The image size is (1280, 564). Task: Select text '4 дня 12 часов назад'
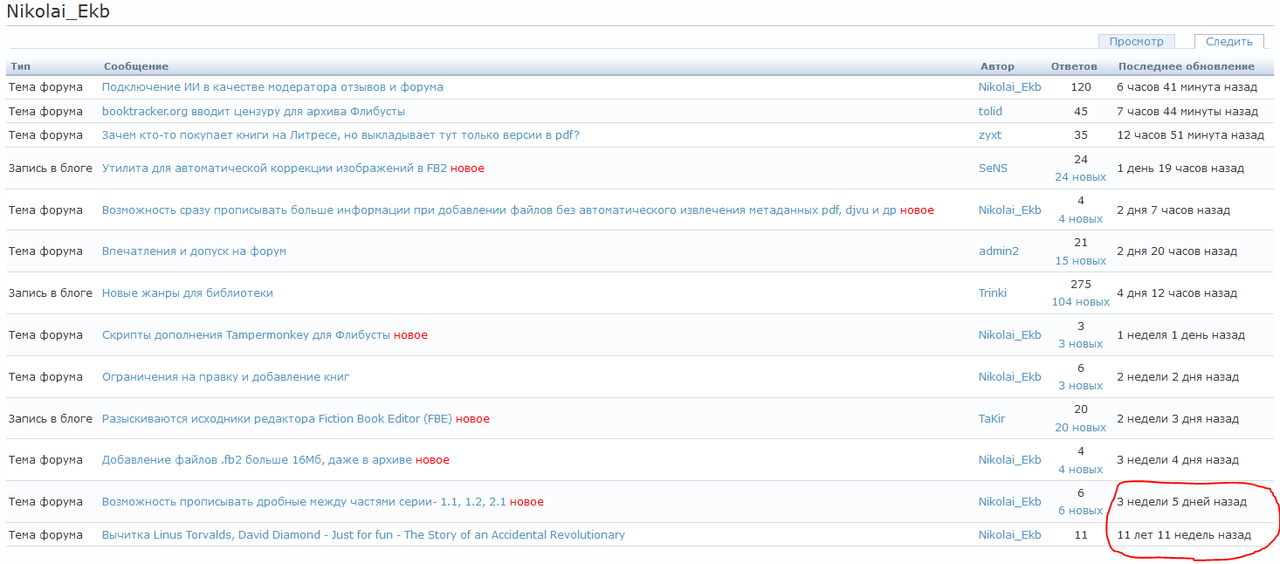1177,293
